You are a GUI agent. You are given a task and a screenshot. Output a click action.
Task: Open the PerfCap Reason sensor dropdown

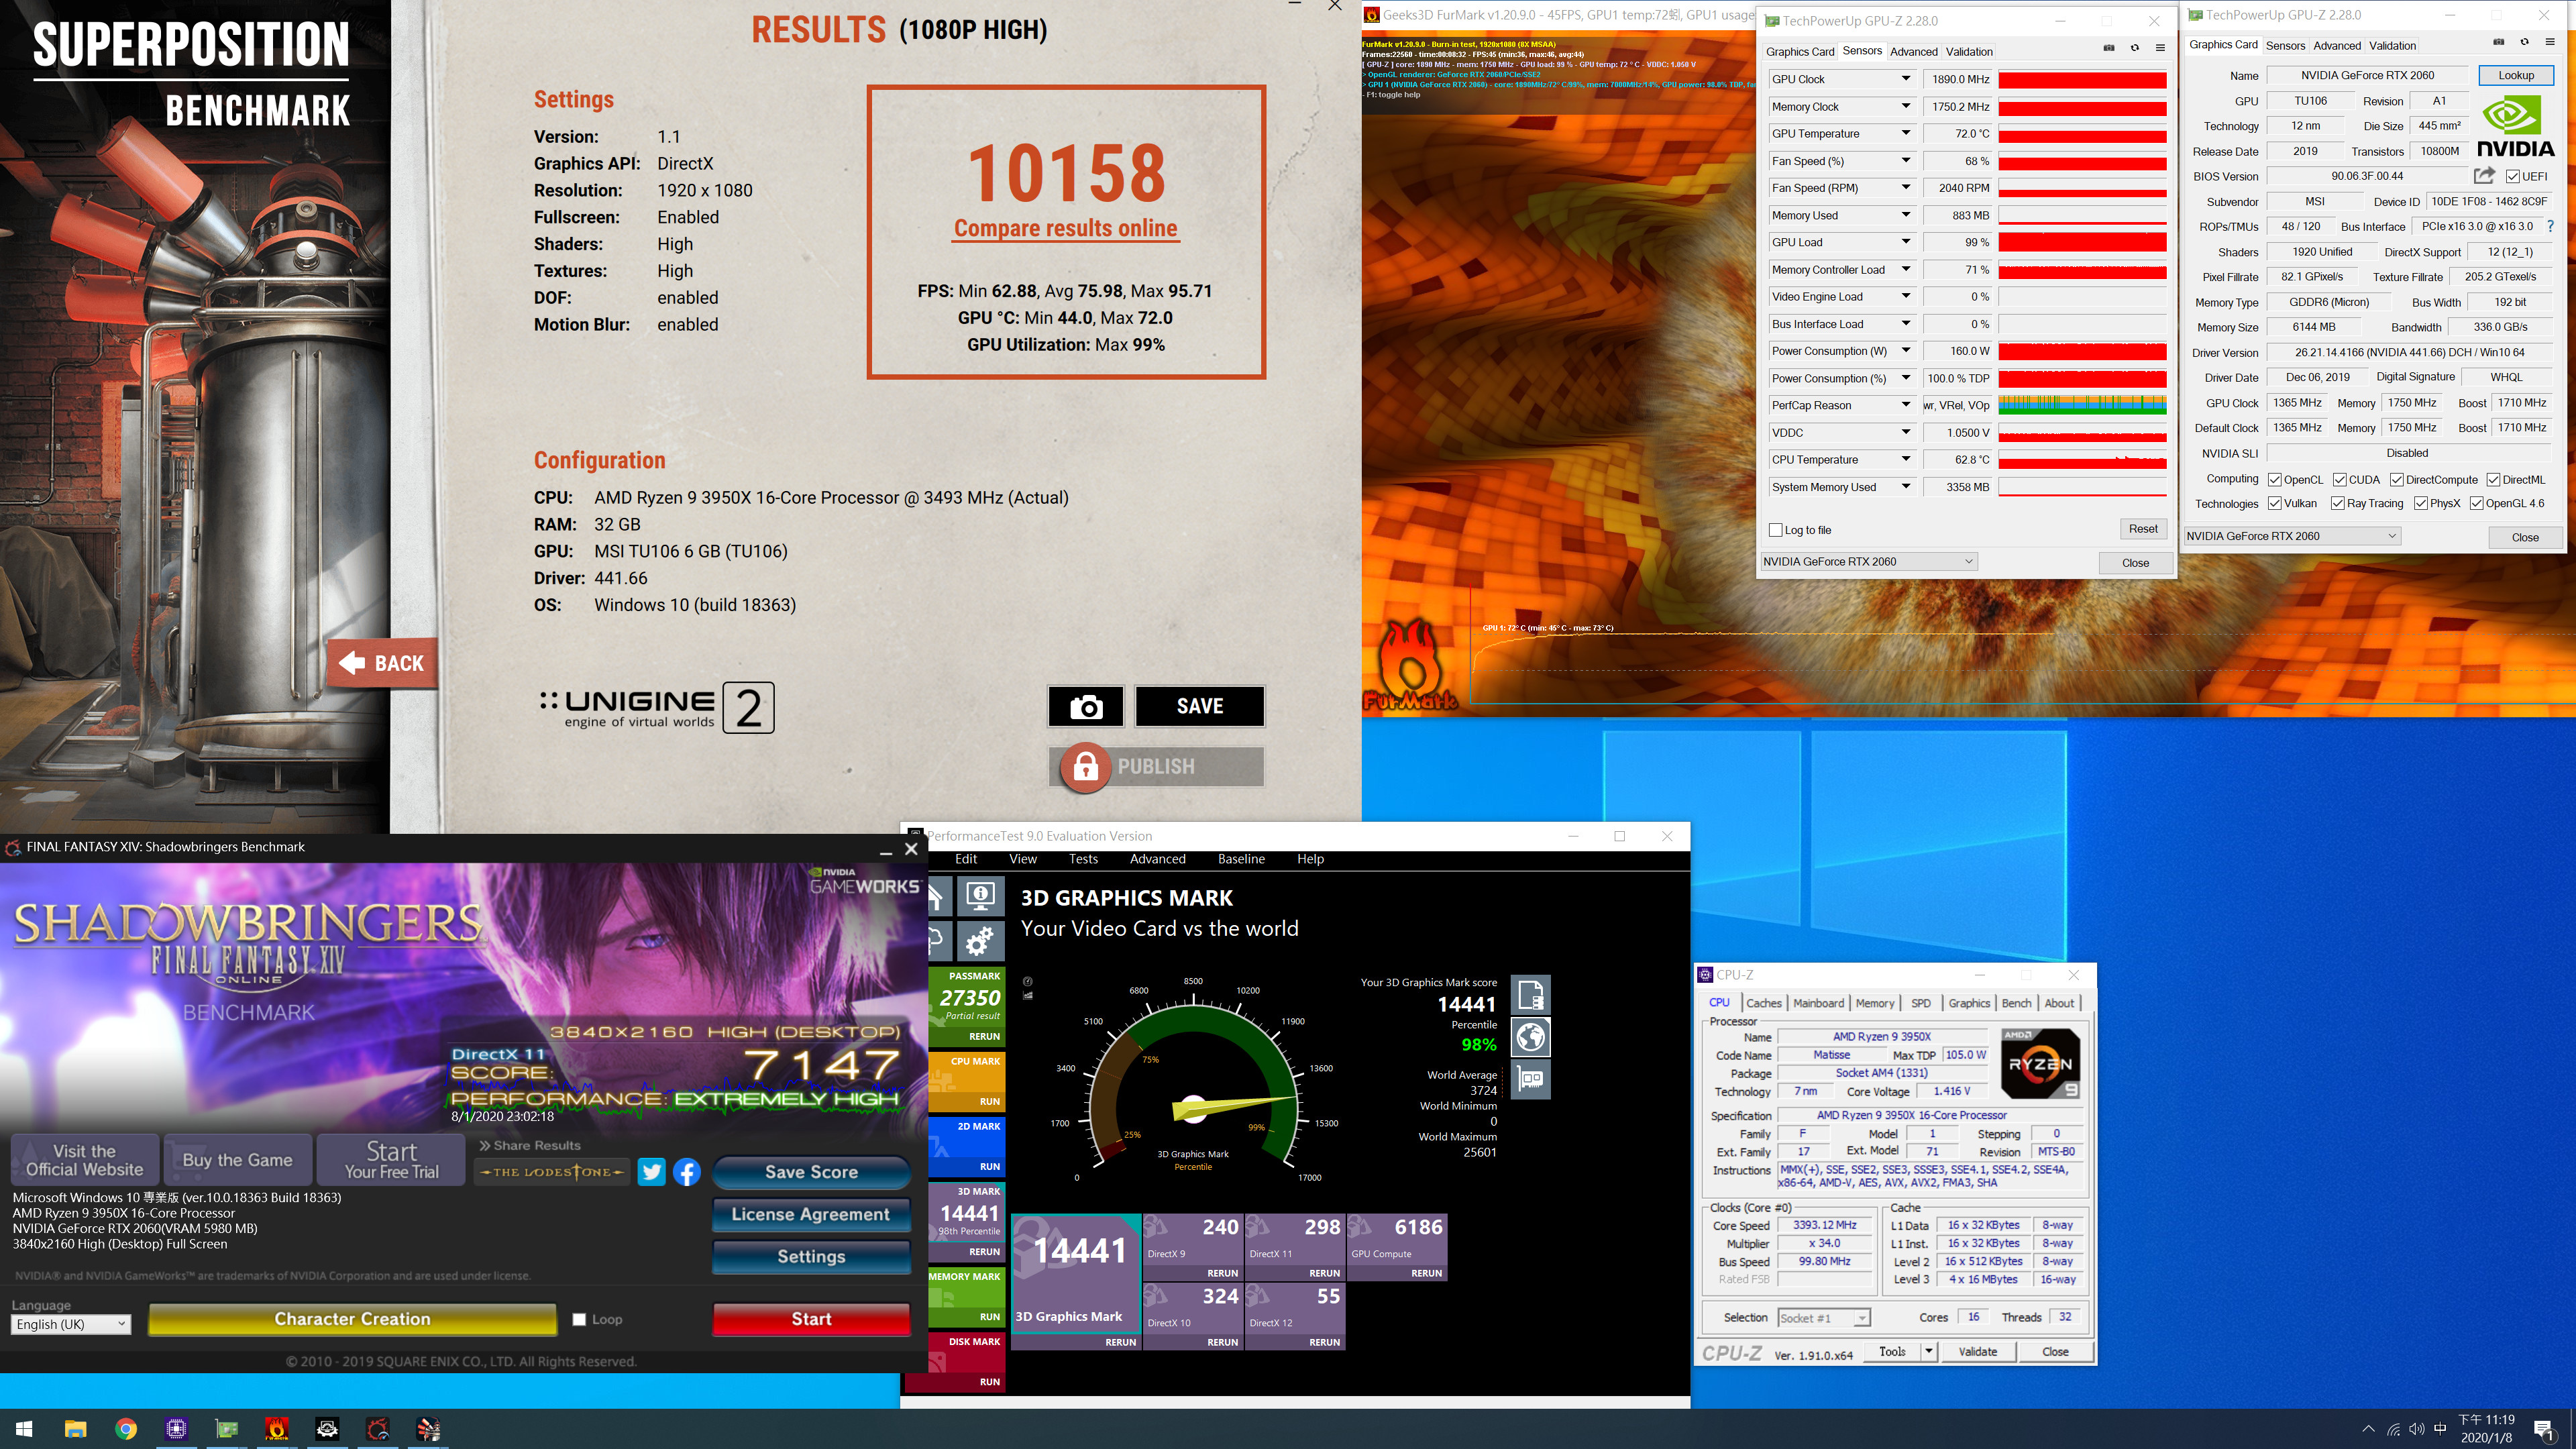pyautogui.click(x=1905, y=405)
